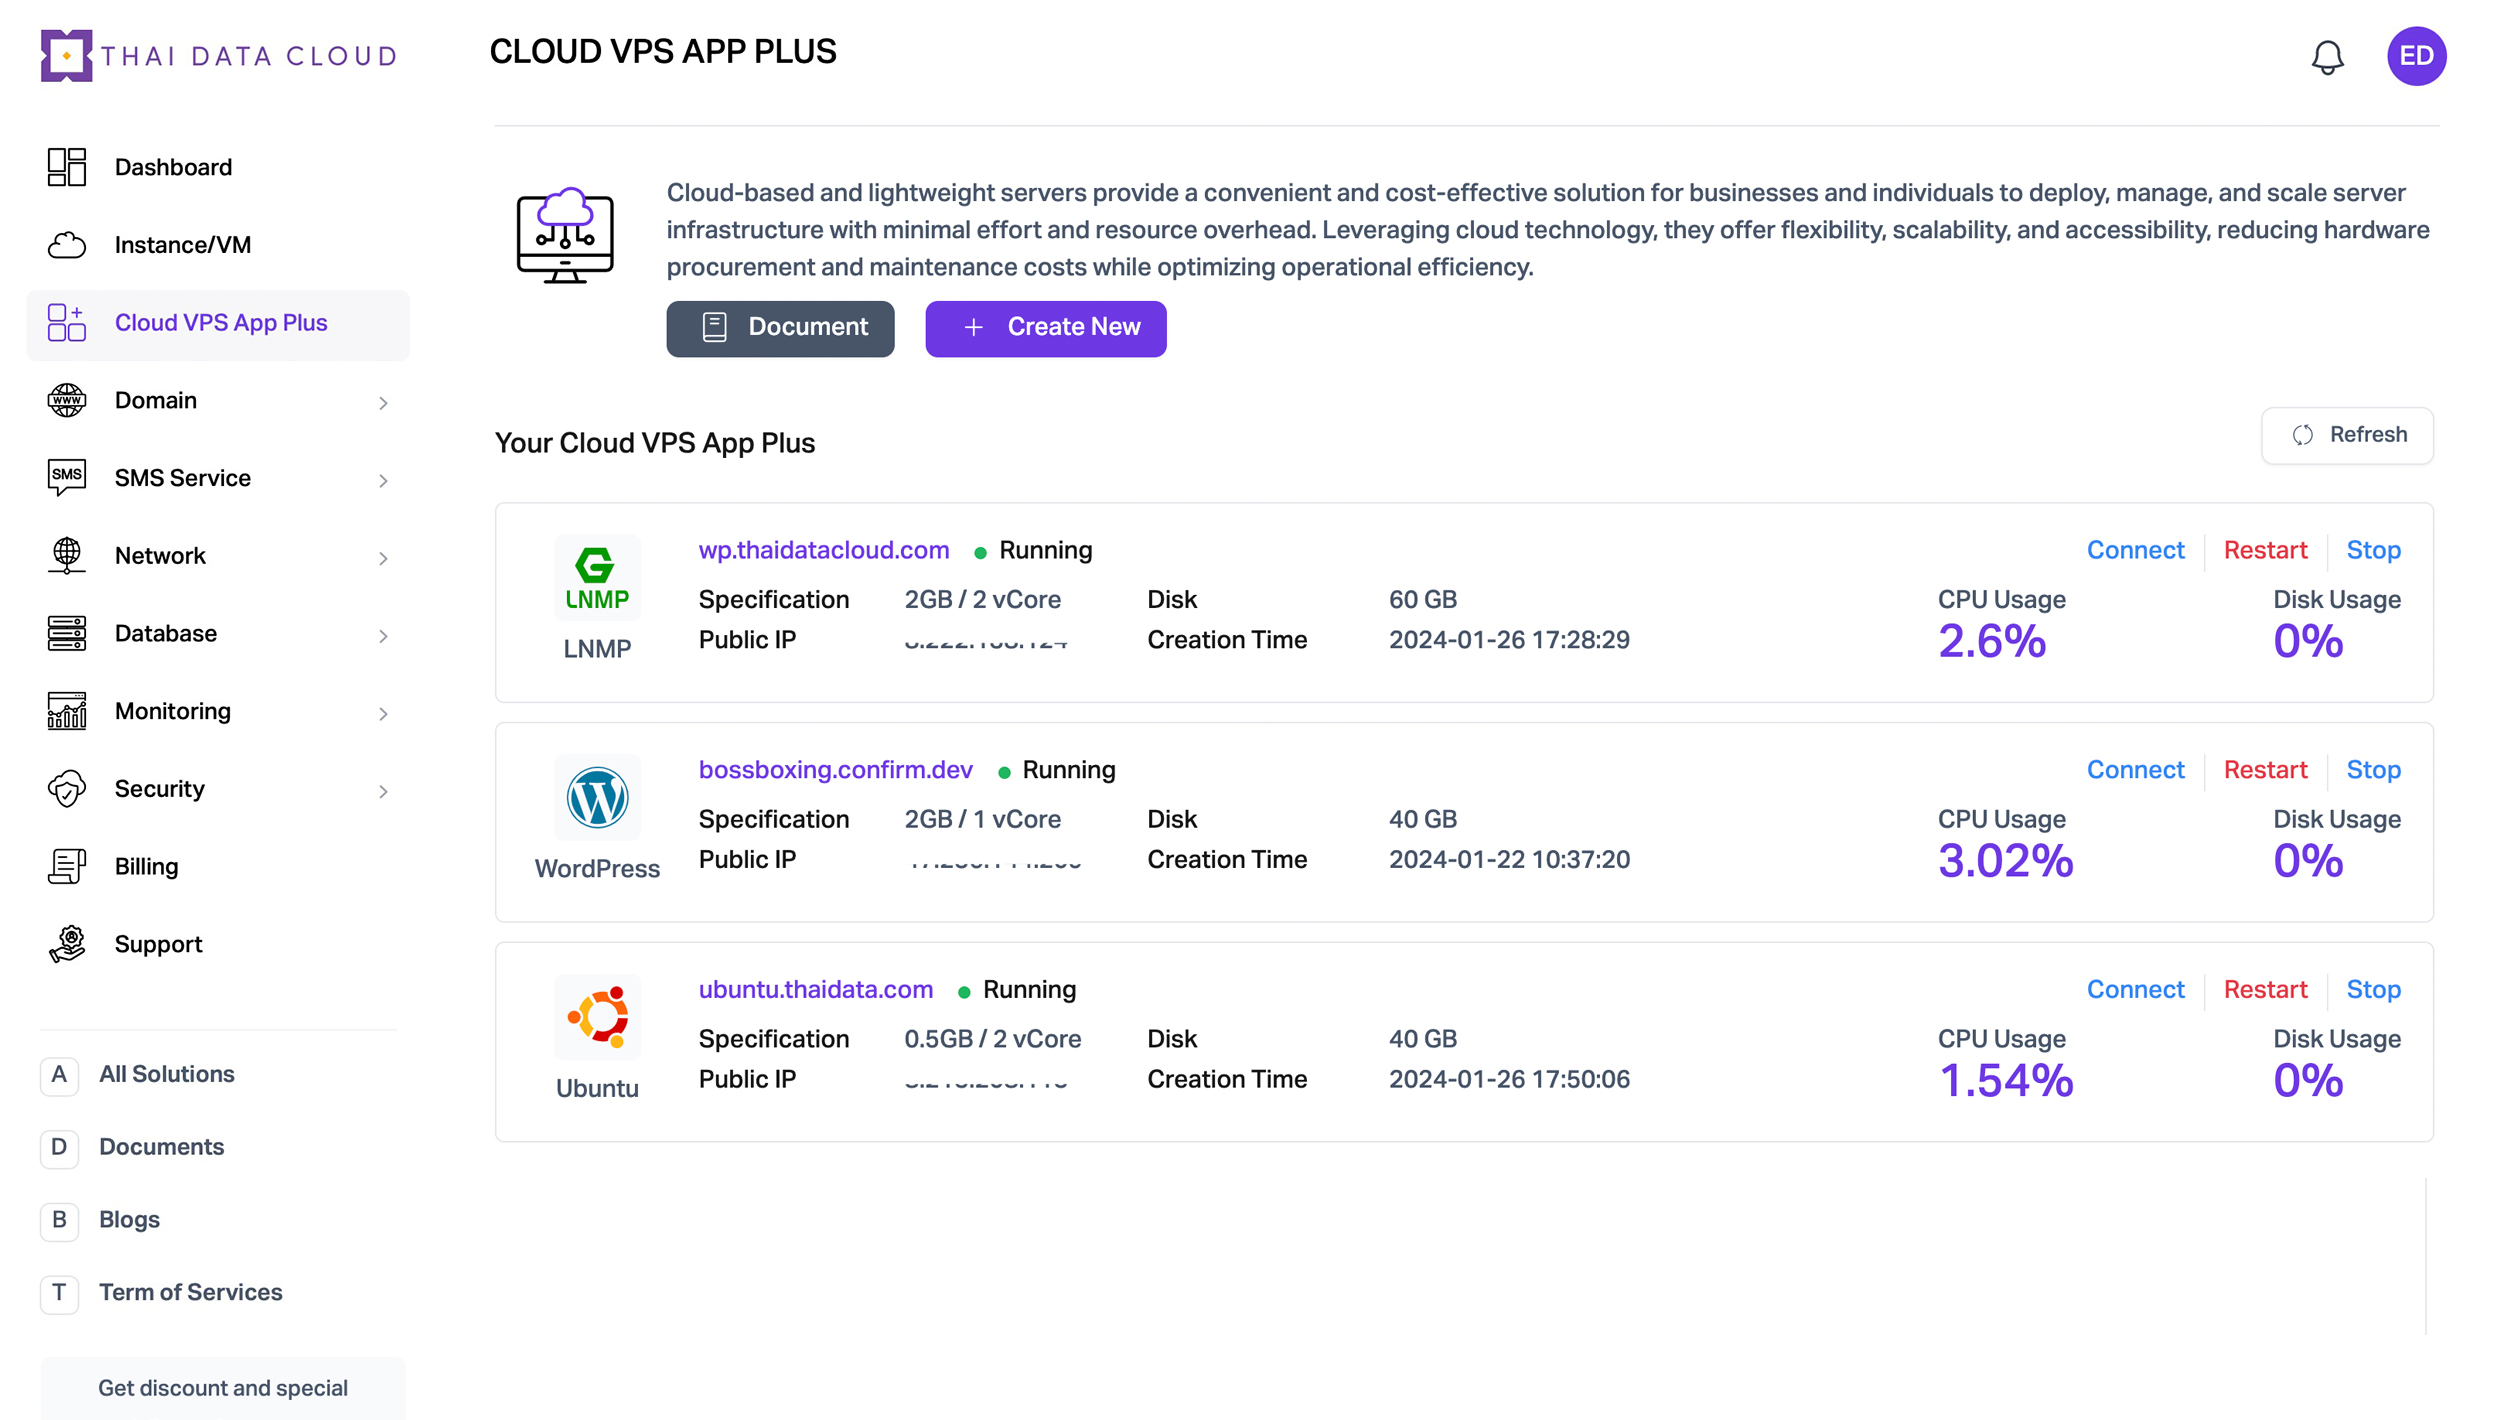Click the Cloud VPS App Plus icon
The height and width of the screenshot is (1420, 2500).
pyautogui.click(x=67, y=323)
